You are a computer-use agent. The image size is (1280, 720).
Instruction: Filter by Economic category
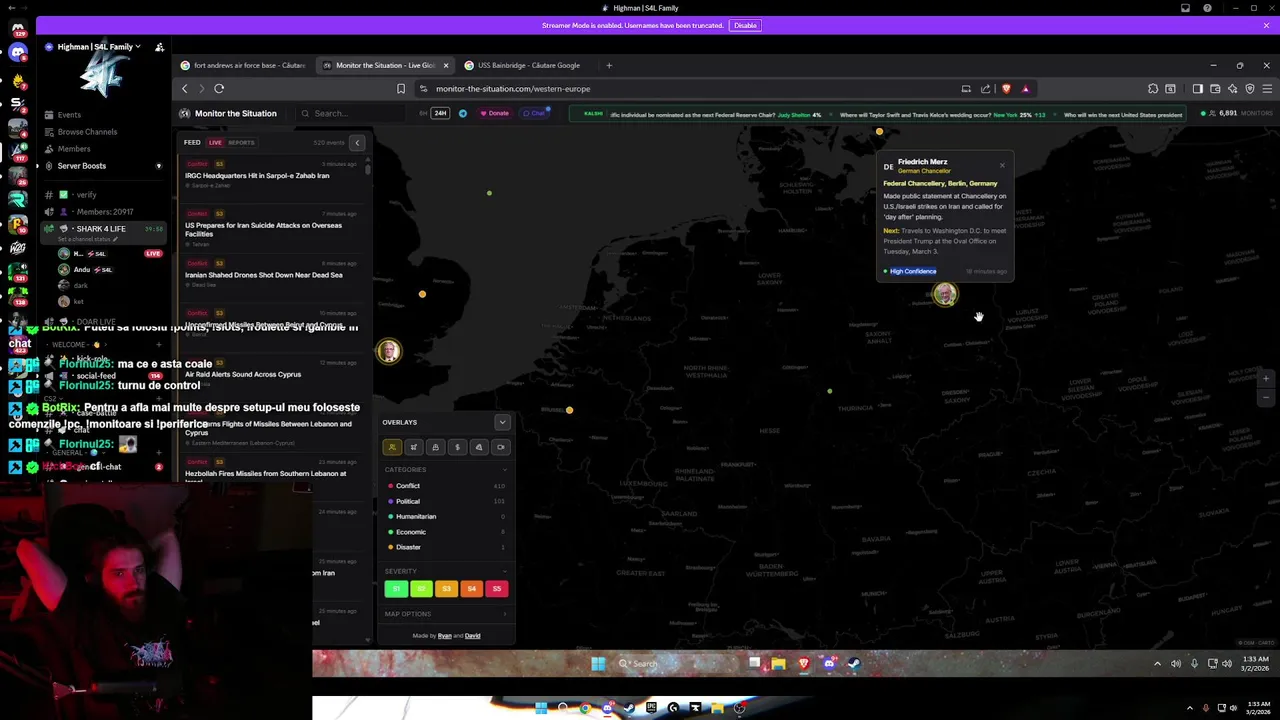(x=410, y=532)
